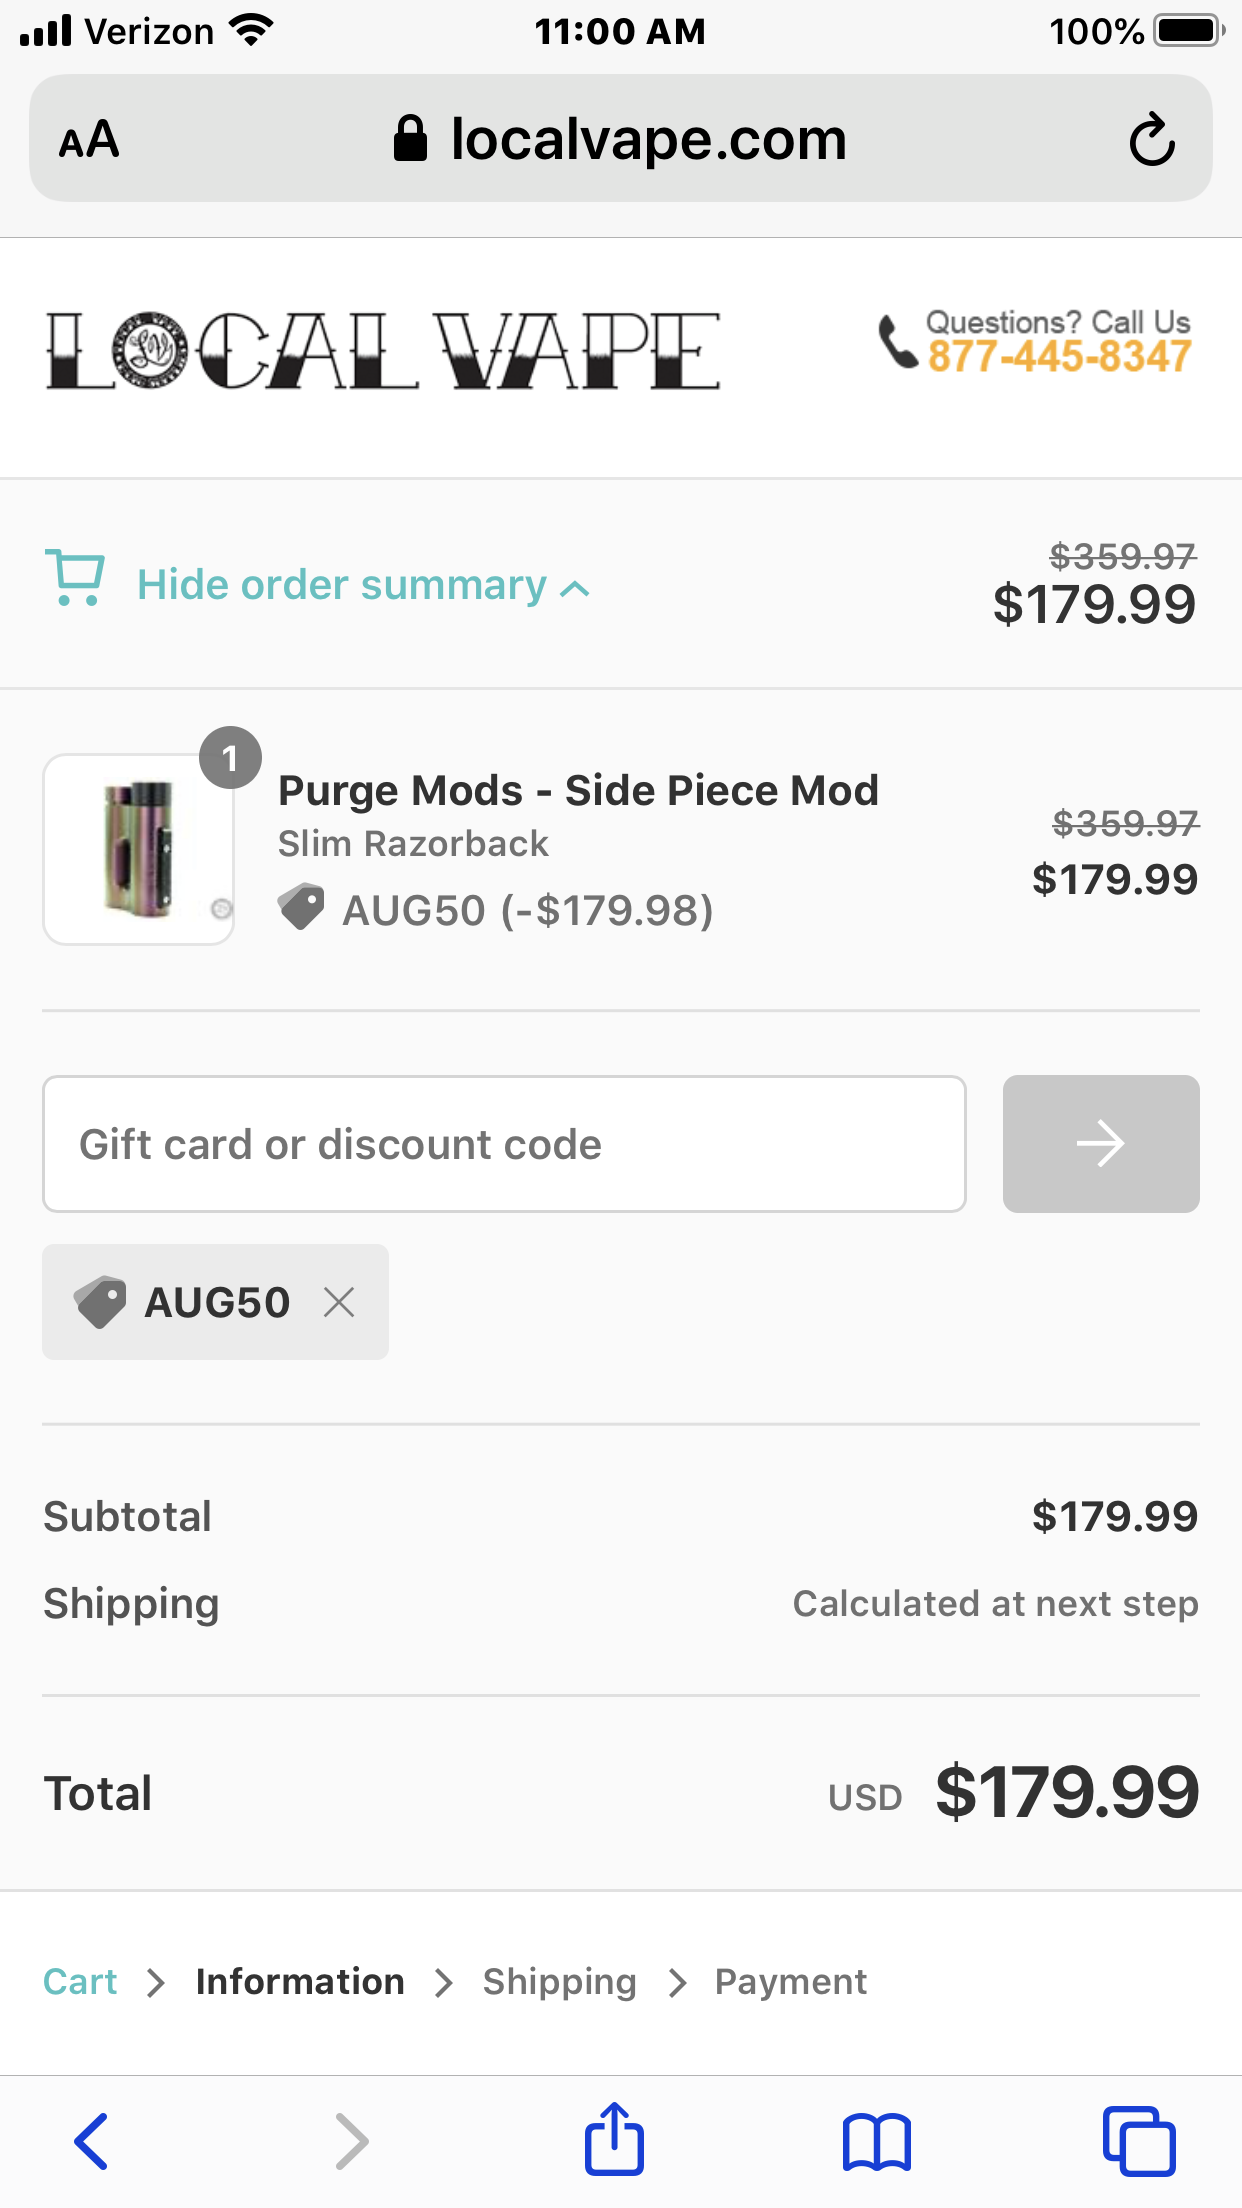Apply discount code with arrow button
The height and width of the screenshot is (2208, 1242).
1100,1144
